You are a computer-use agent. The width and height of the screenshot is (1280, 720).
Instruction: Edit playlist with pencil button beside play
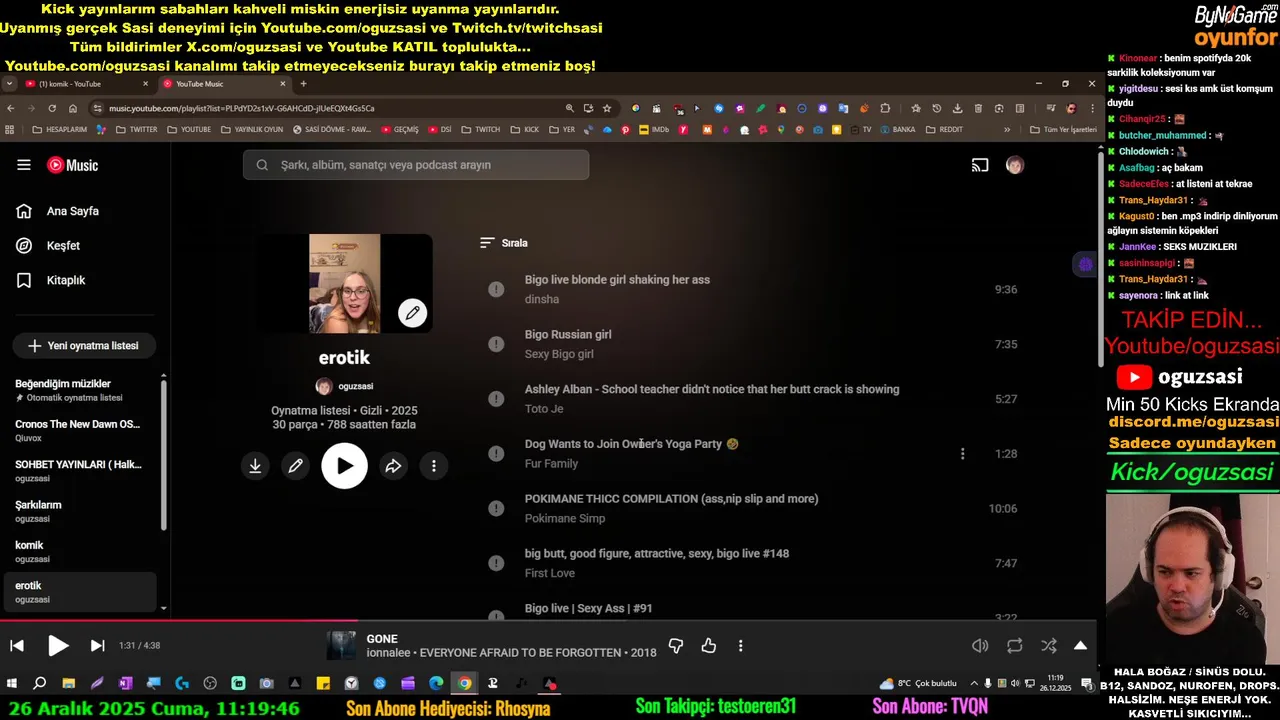pyautogui.click(x=295, y=466)
